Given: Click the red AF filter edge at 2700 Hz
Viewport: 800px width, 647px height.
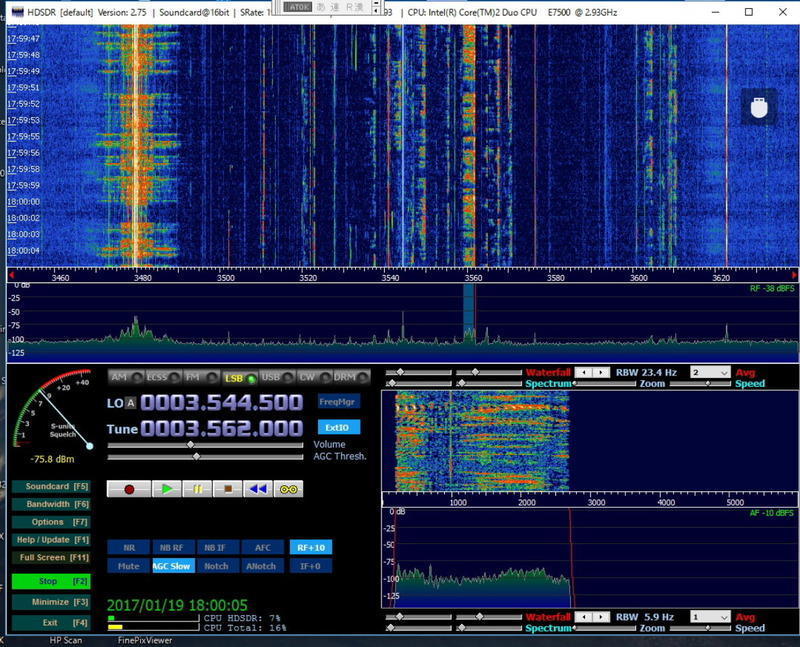Looking at the screenshot, I should tap(571, 556).
